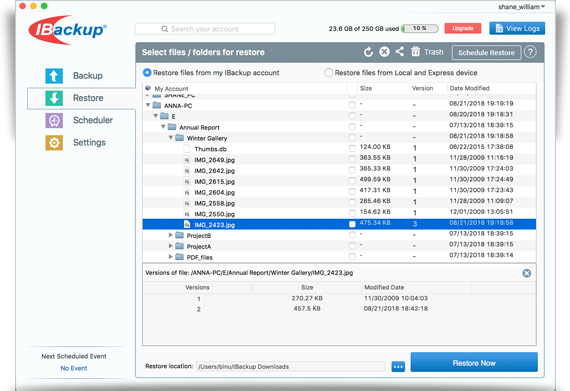Screen dimensions: 570x391
Task: Click the Winter Gallery folder icon
Action: tap(180, 138)
